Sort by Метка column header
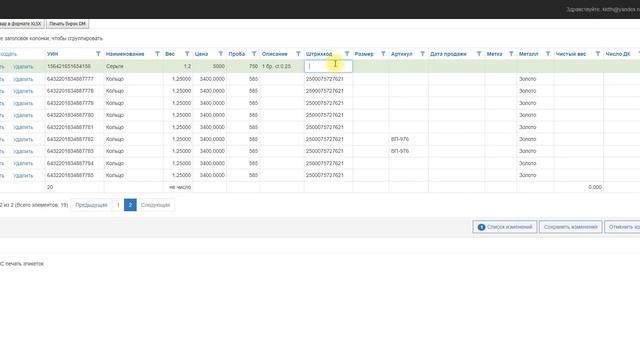The image size is (640, 360). click(x=494, y=54)
